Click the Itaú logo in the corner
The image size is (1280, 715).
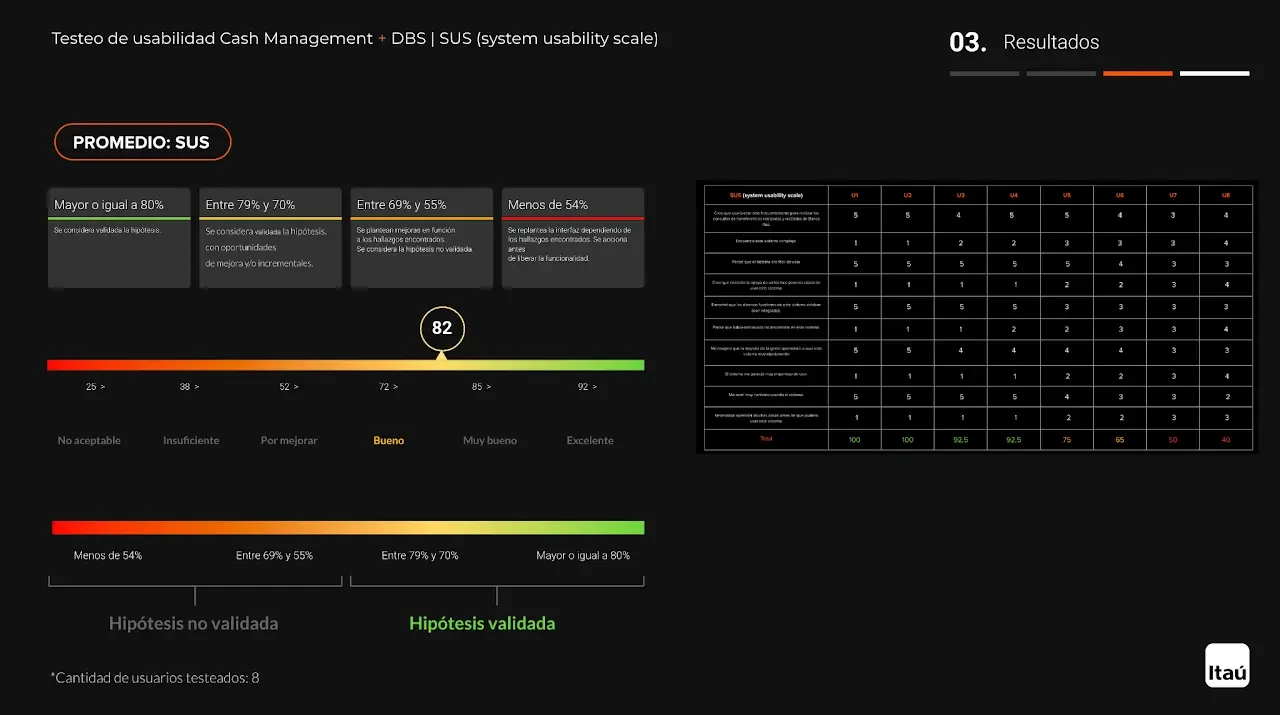(1227, 665)
